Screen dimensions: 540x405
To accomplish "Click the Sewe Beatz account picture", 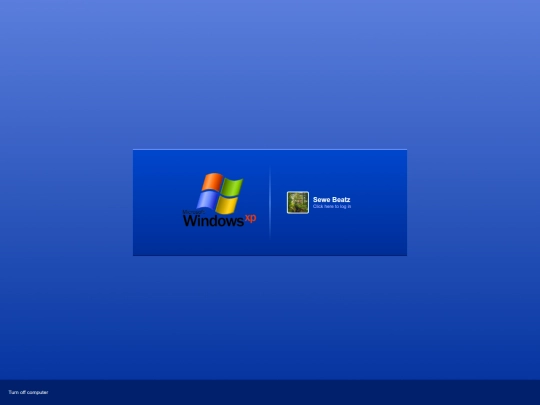I will point(298,202).
